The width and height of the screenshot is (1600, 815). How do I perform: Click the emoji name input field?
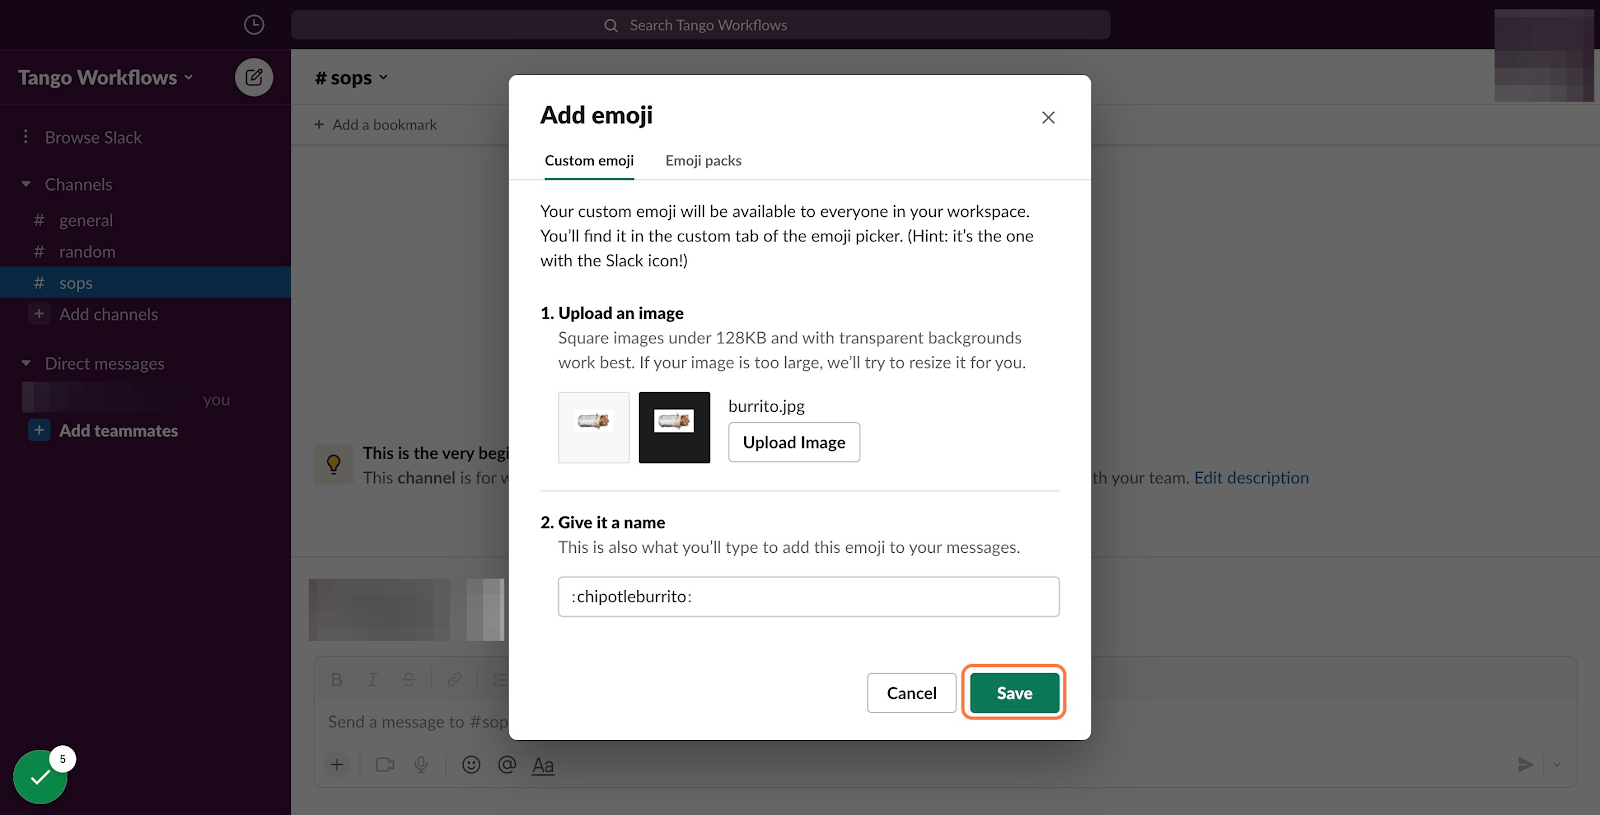tap(808, 597)
